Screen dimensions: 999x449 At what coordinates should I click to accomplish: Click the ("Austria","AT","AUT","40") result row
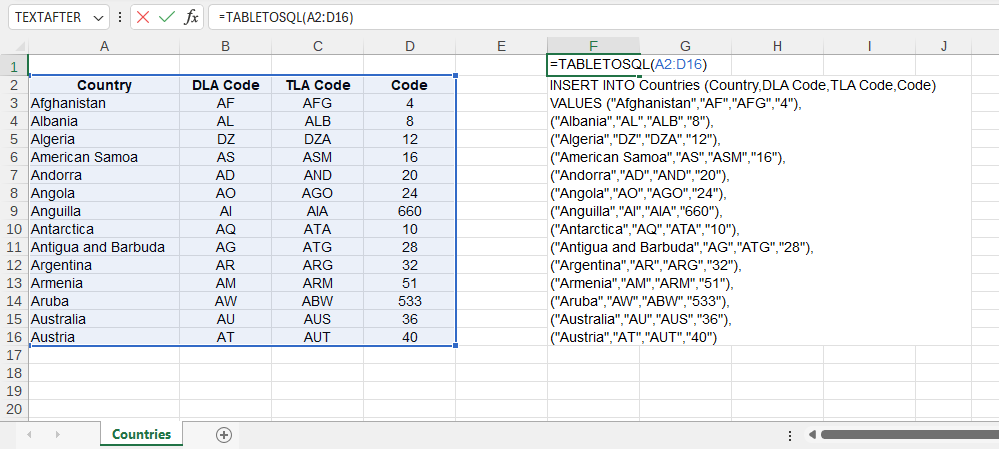click(x=634, y=337)
